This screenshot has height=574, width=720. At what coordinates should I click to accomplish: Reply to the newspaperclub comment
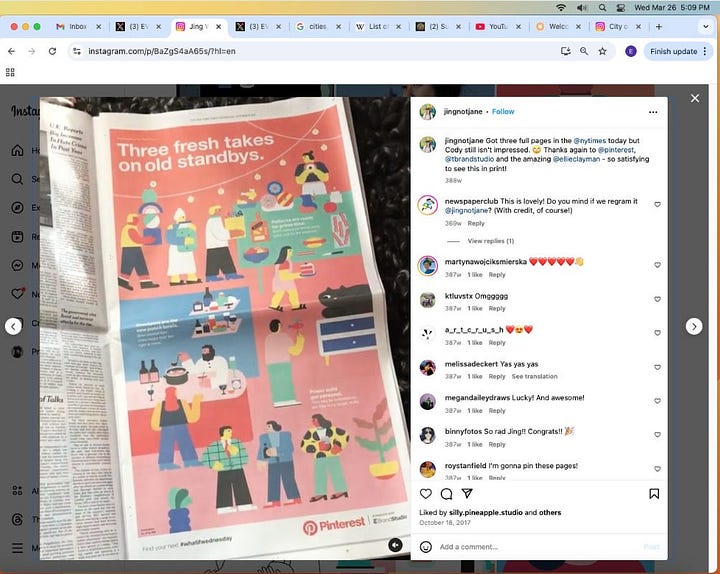[x=476, y=224]
